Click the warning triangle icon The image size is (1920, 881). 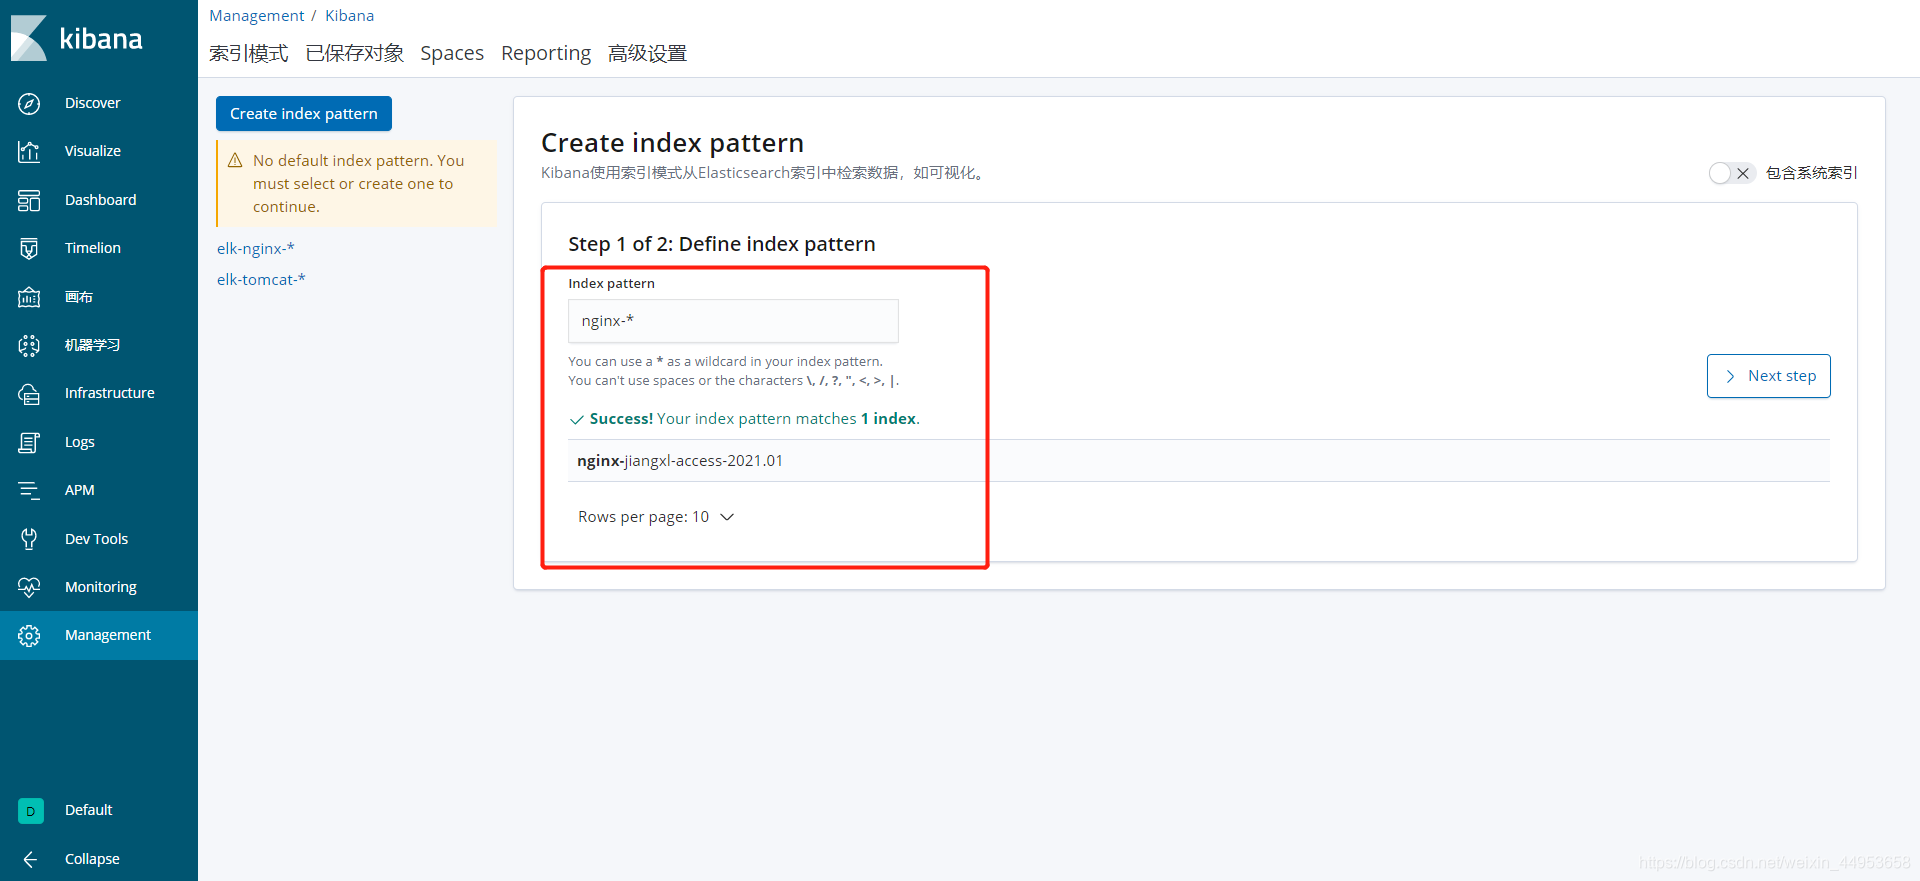[x=236, y=160]
